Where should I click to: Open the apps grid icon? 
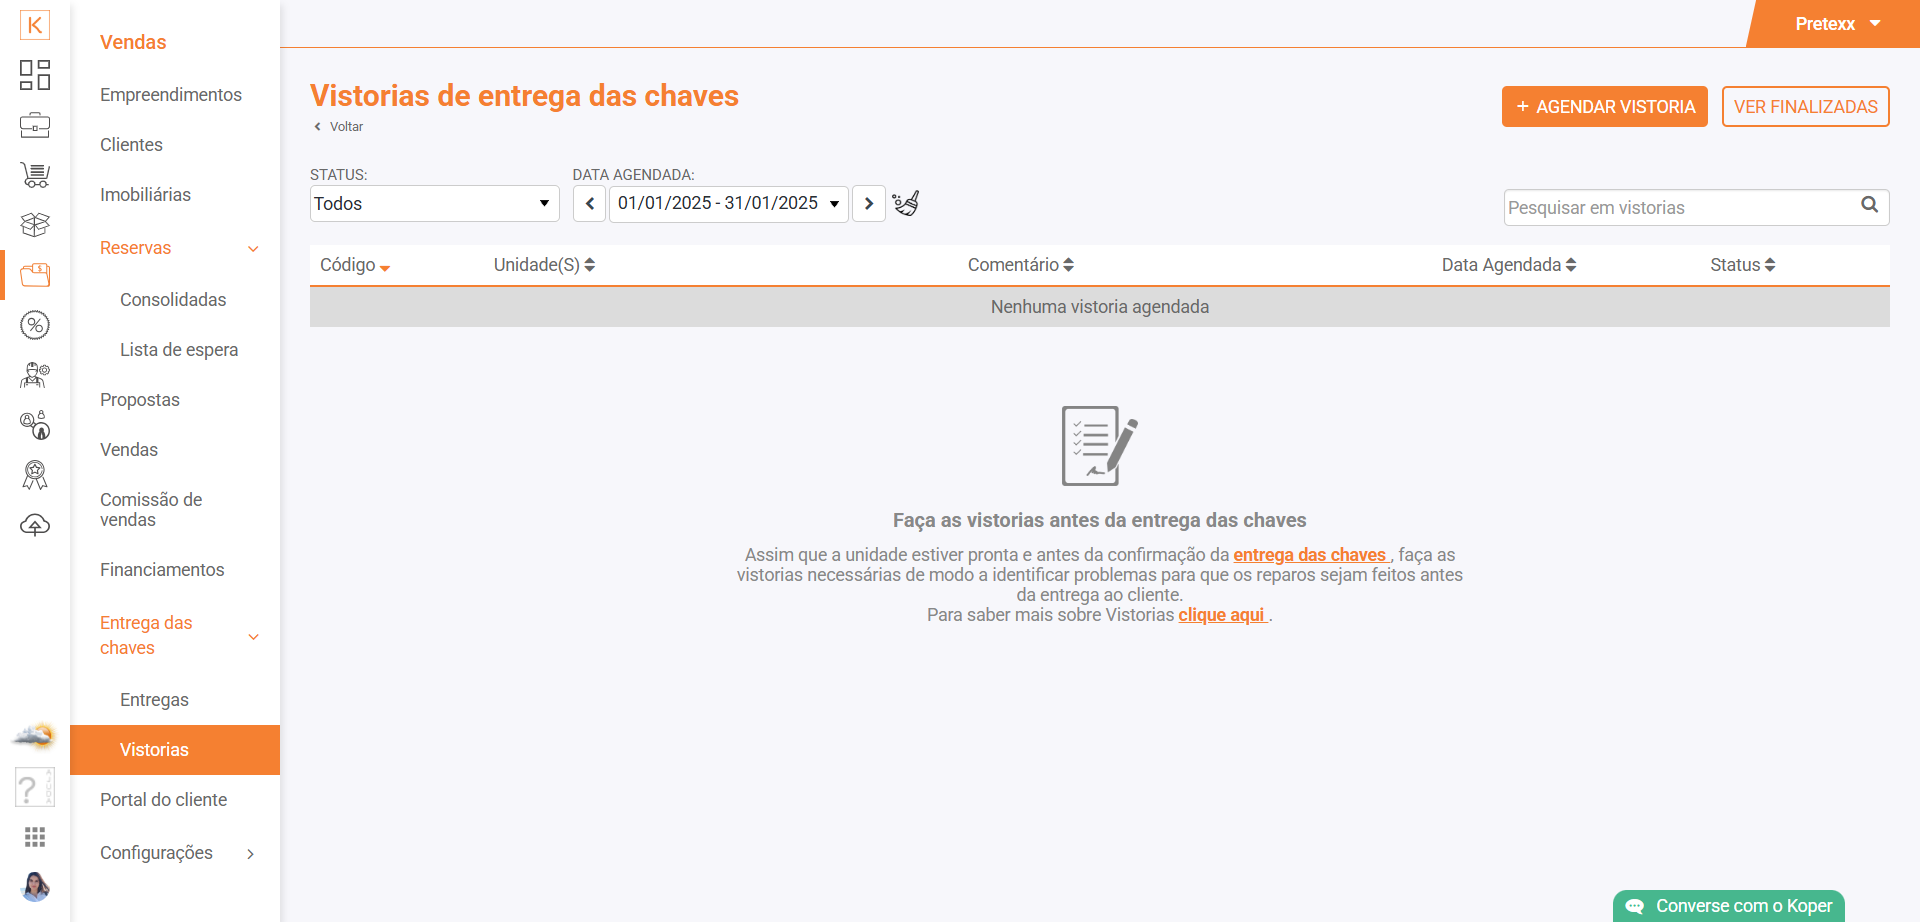click(x=35, y=837)
